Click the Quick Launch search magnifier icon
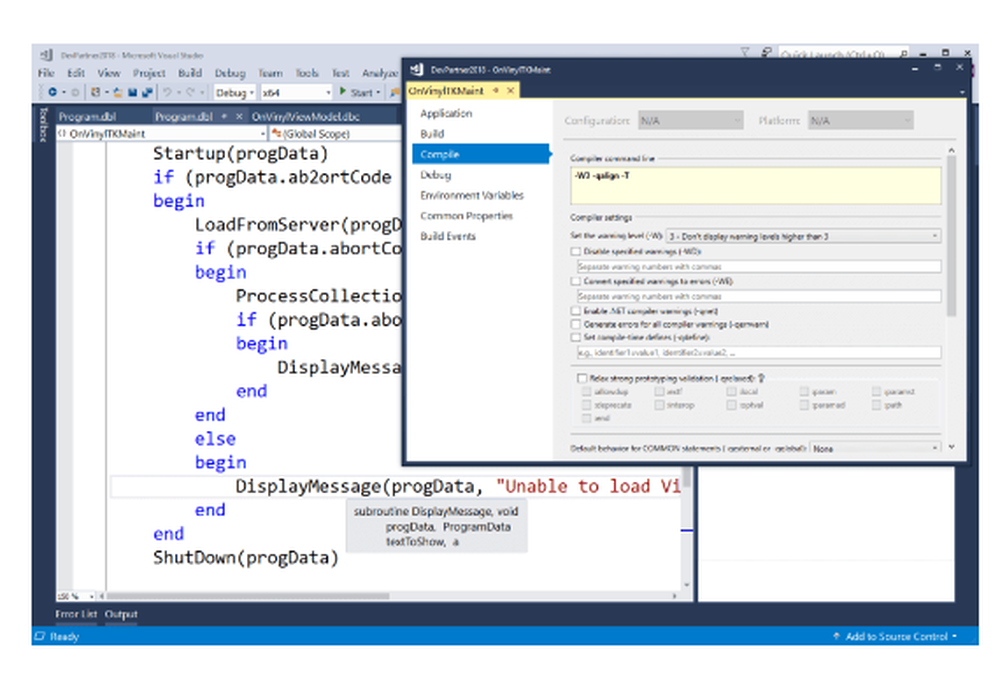This screenshot has width=1000, height=682. tap(904, 54)
